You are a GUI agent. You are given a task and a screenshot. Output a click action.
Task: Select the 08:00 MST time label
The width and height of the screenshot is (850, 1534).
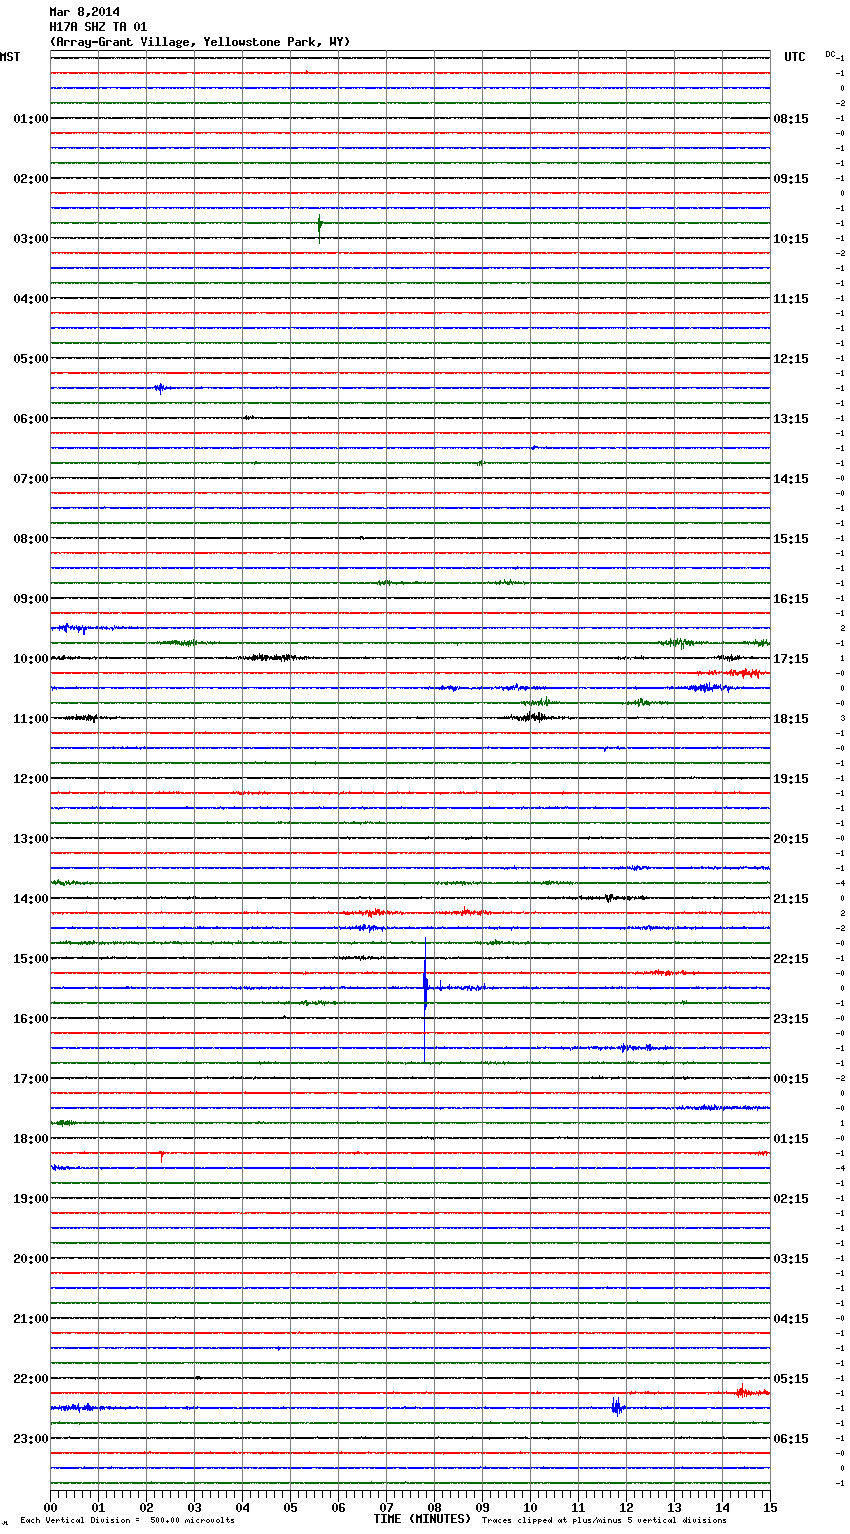click(x=31, y=539)
